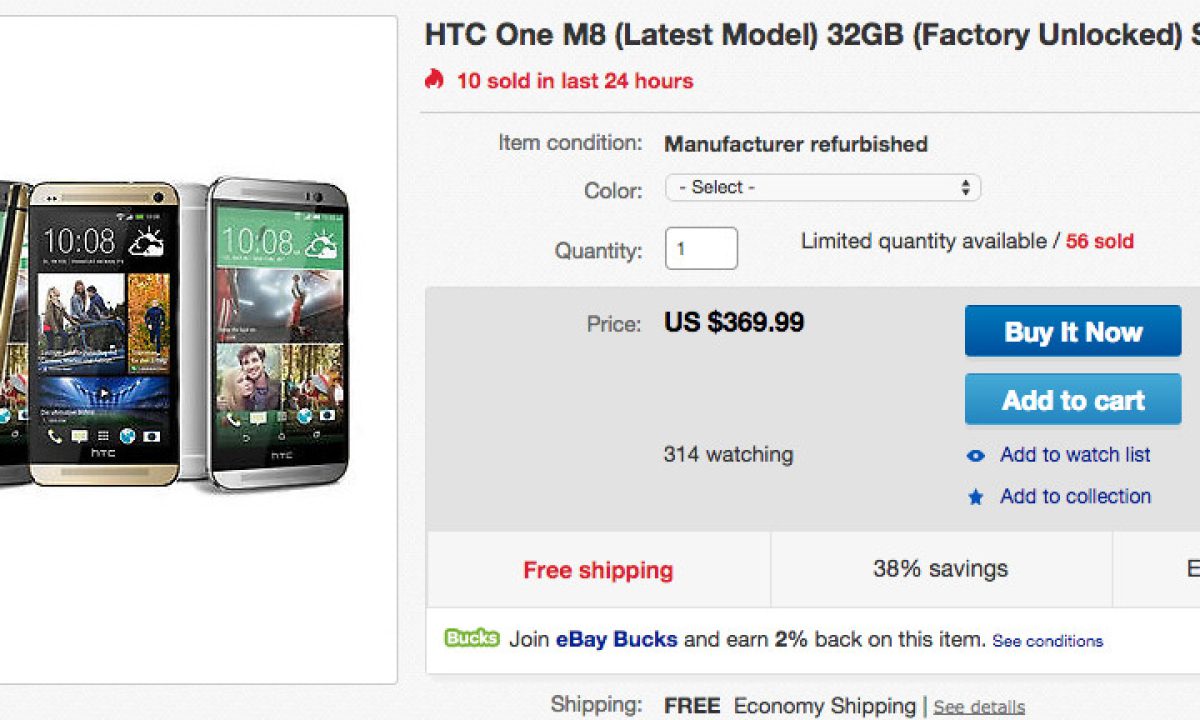
Task: Open shipping See details link
Action: pos(979,707)
